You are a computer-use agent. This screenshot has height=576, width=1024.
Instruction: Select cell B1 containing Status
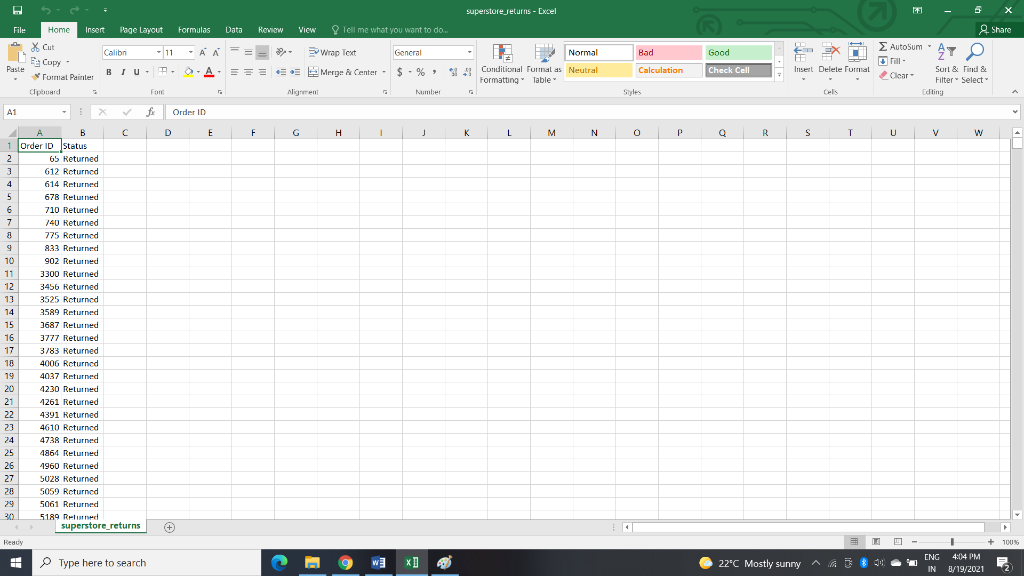coord(80,146)
